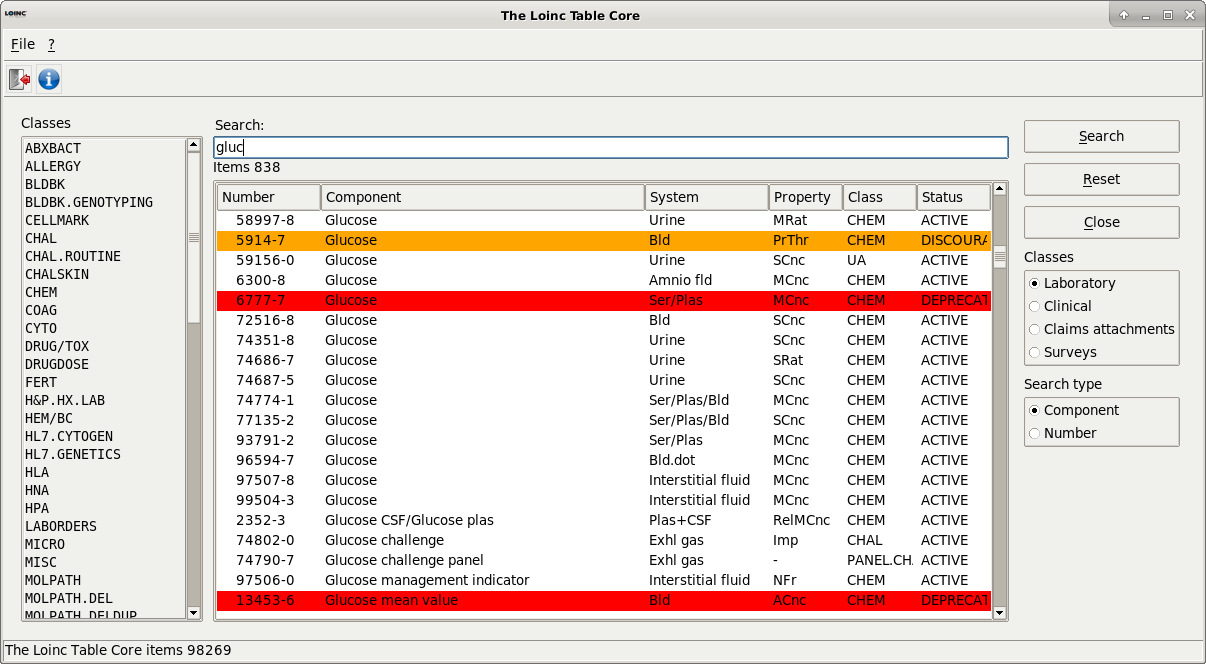This screenshot has width=1206, height=664.
Task: Focus the Search text field containing gluc
Action: pos(611,147)
